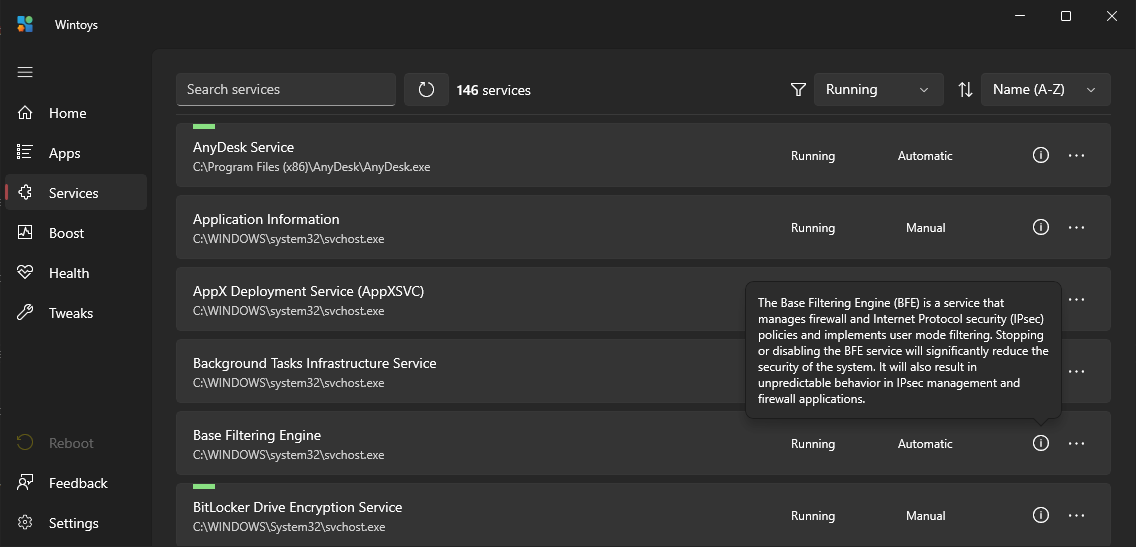This screenshot has width=1136, height=547.
Task: Select AppX Deployment Service (AppXSVC) title
Action: click(x=309, y=291)
